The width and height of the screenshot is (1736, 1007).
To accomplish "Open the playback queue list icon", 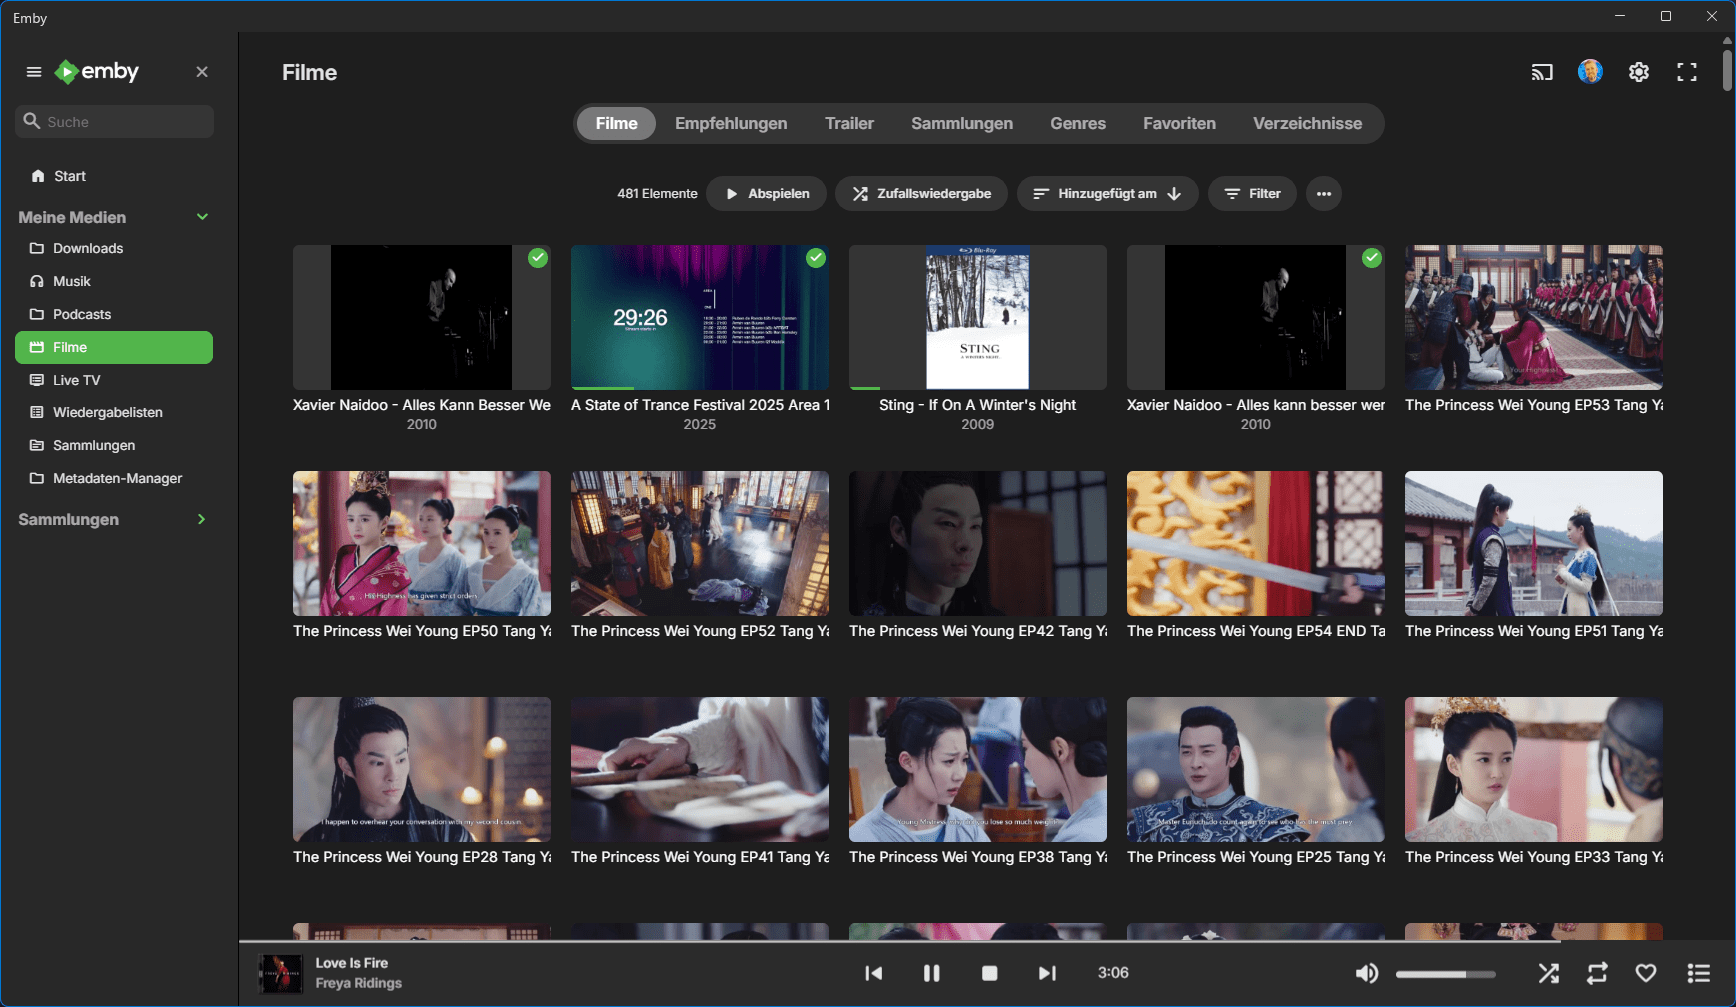I will tap(1698, 973).
